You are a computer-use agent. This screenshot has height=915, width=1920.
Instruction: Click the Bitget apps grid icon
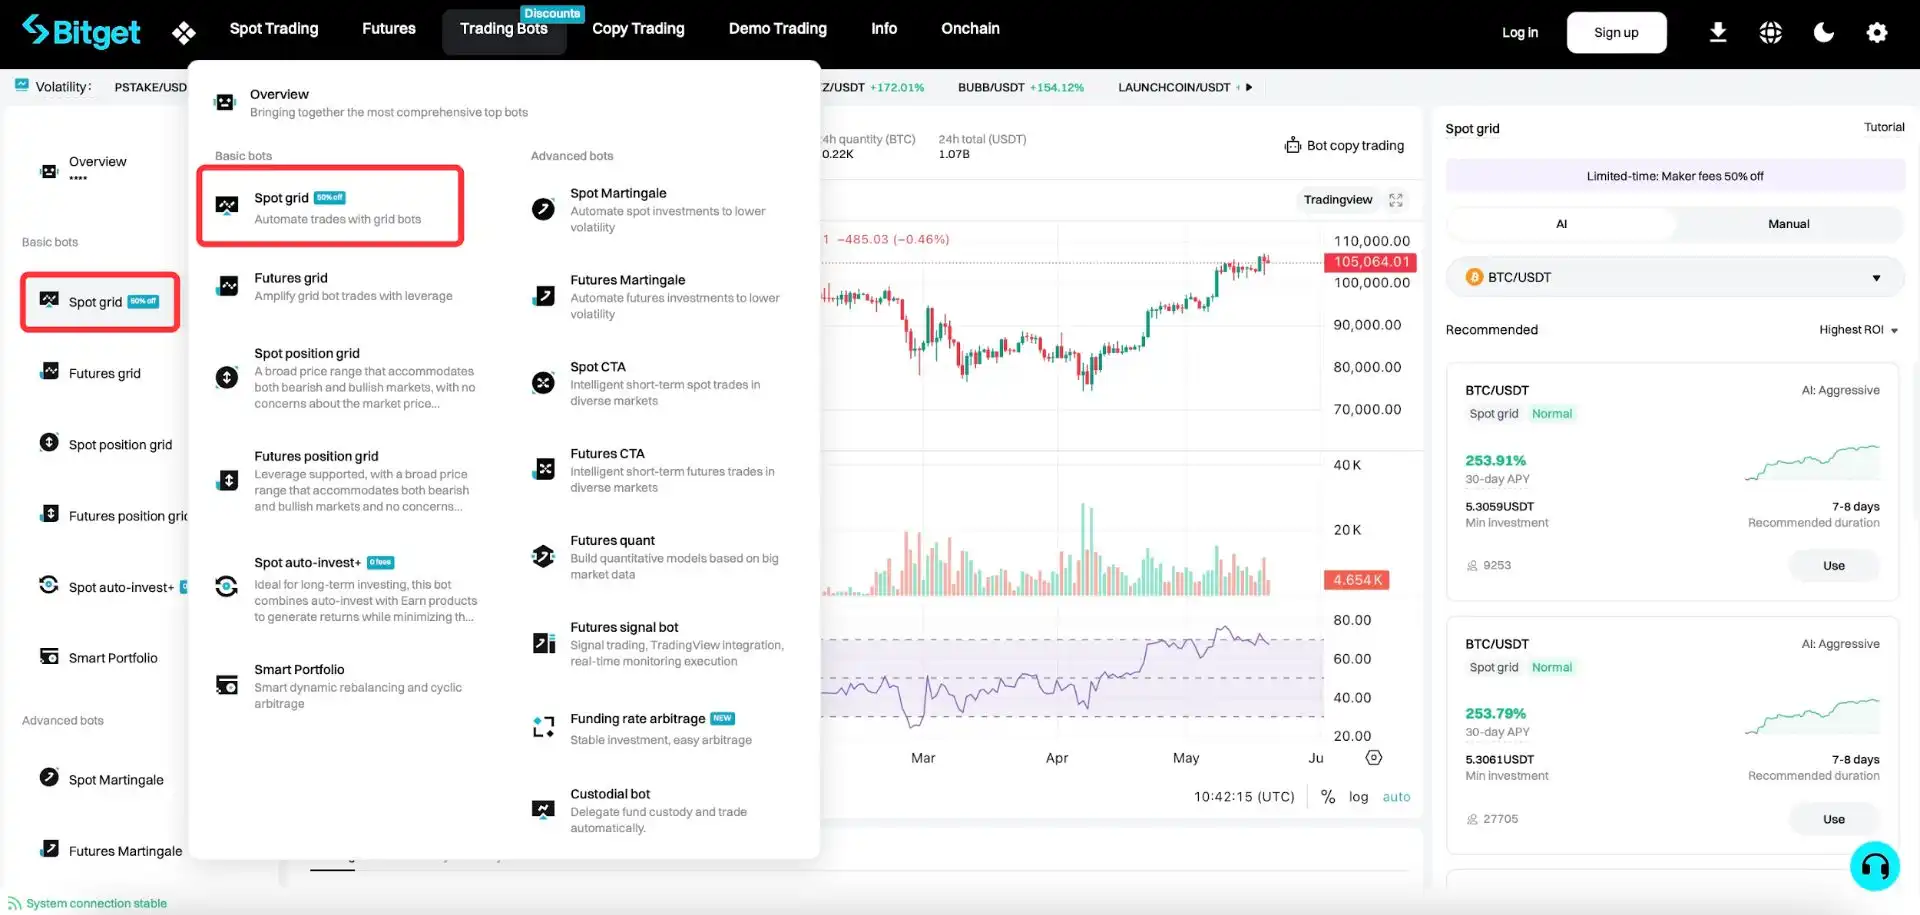pos(183,33)
